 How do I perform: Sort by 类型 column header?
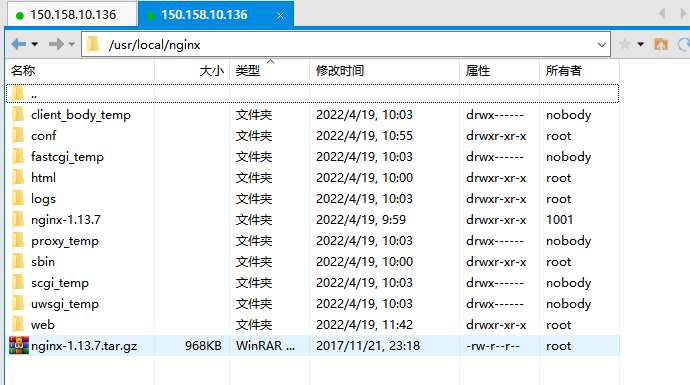269,70
